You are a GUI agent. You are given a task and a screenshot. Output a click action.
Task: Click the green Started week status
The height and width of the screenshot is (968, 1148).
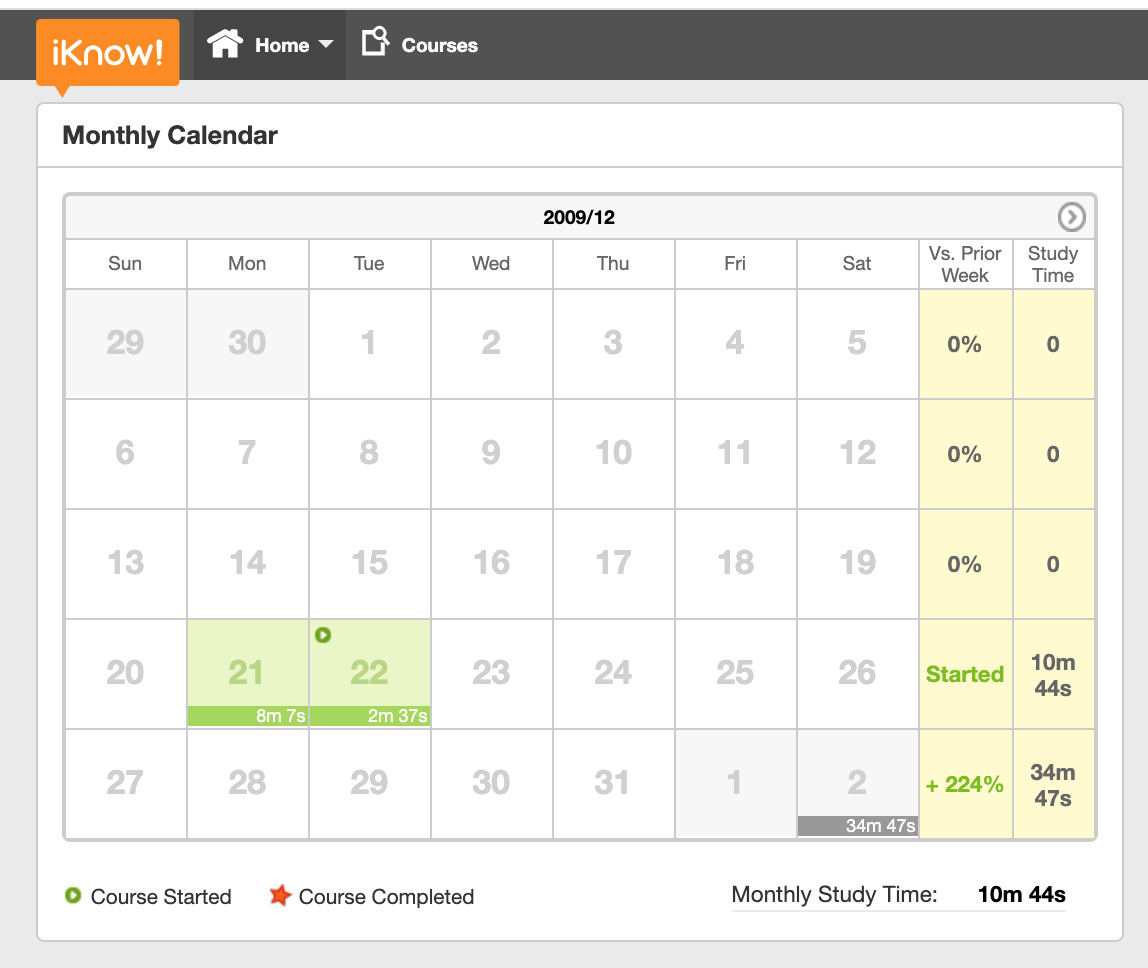click(965, 674)
